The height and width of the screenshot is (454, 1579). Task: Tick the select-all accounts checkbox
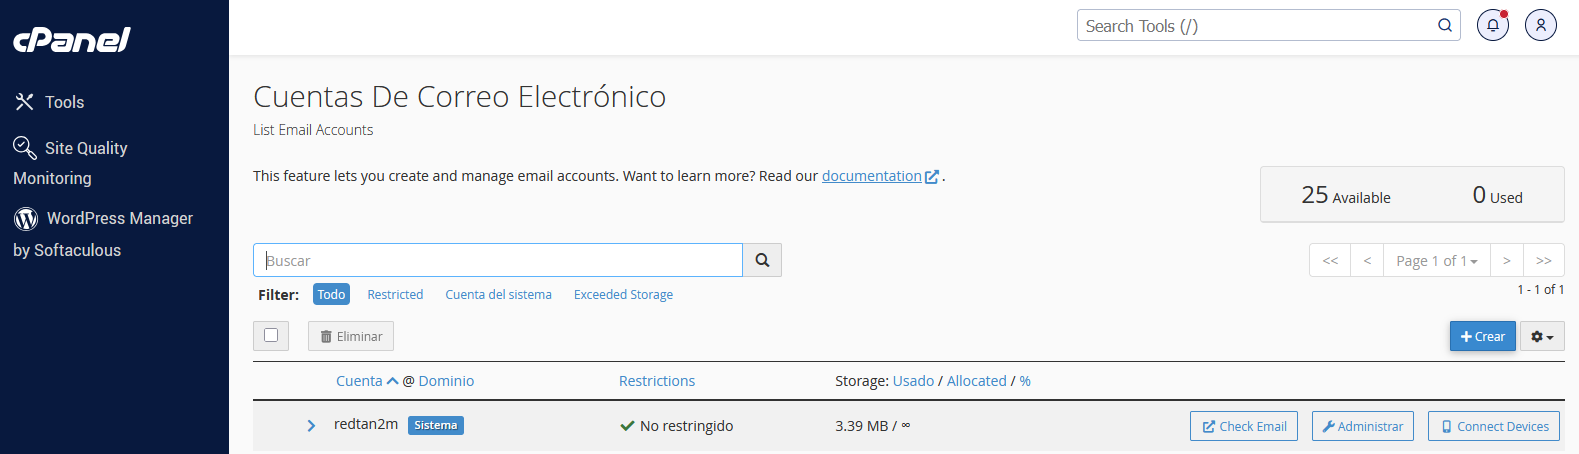[271, 336]
